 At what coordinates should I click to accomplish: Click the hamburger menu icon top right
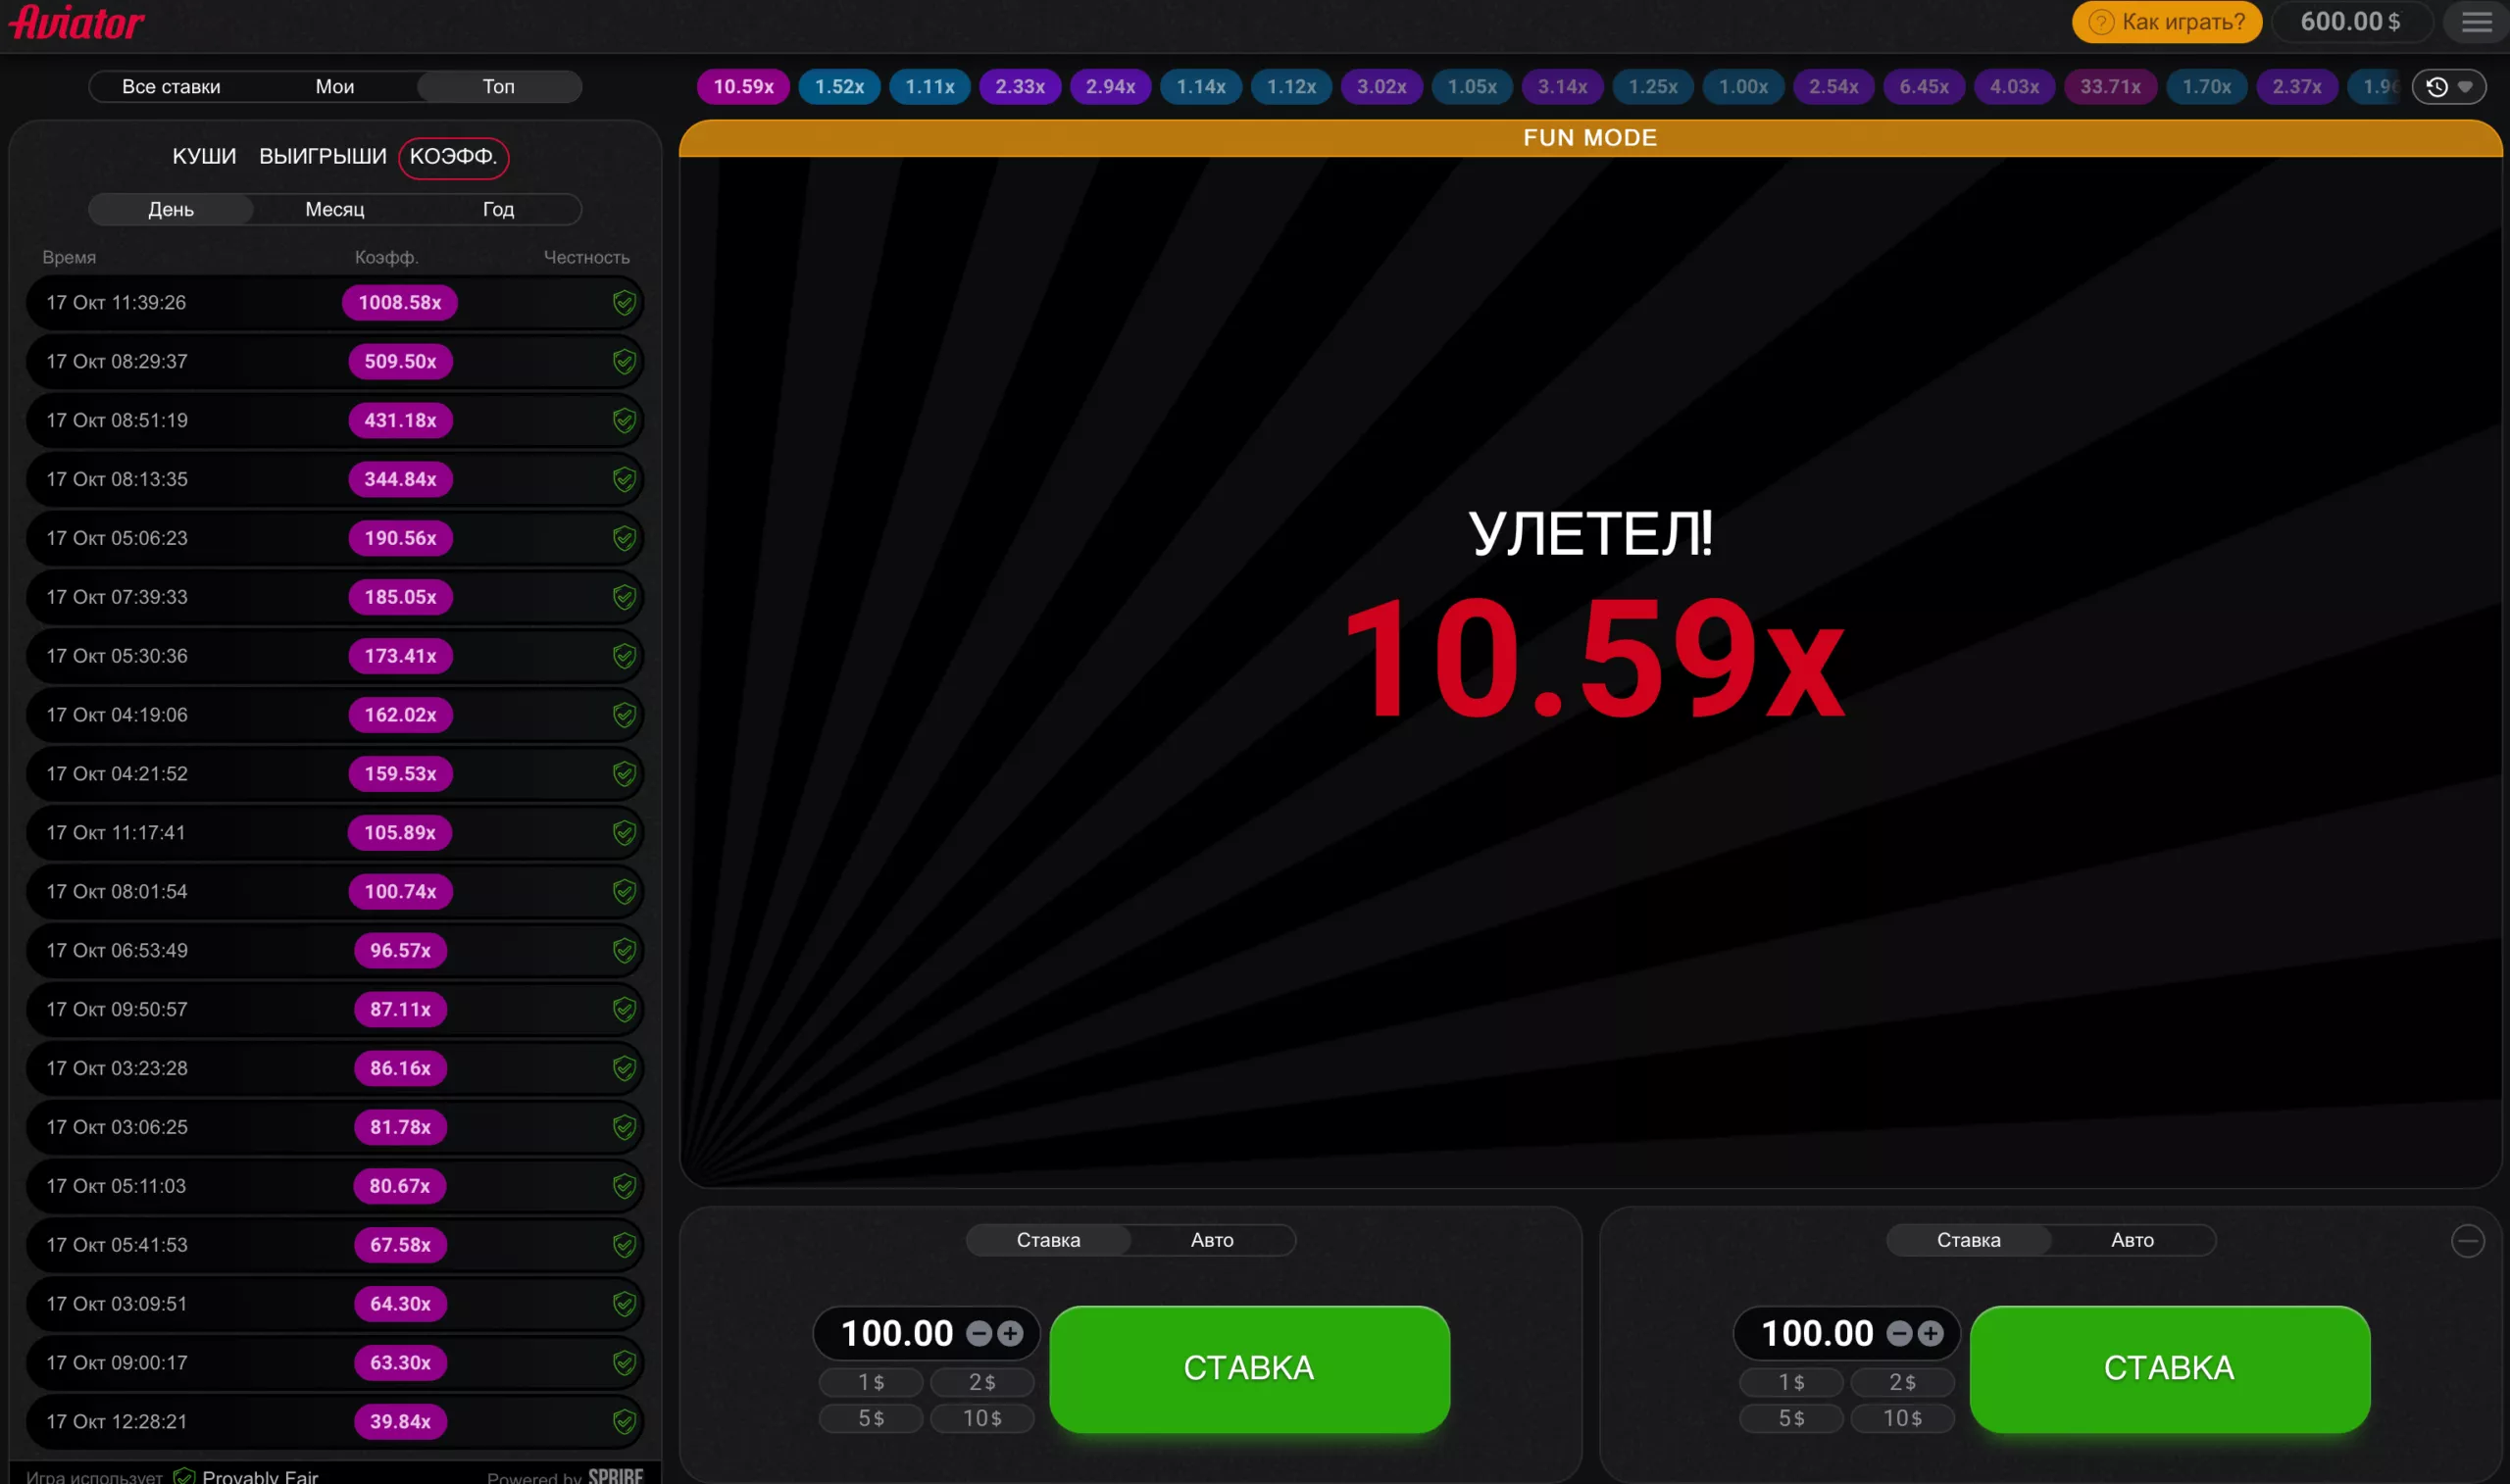click(x=2477, y=22)
